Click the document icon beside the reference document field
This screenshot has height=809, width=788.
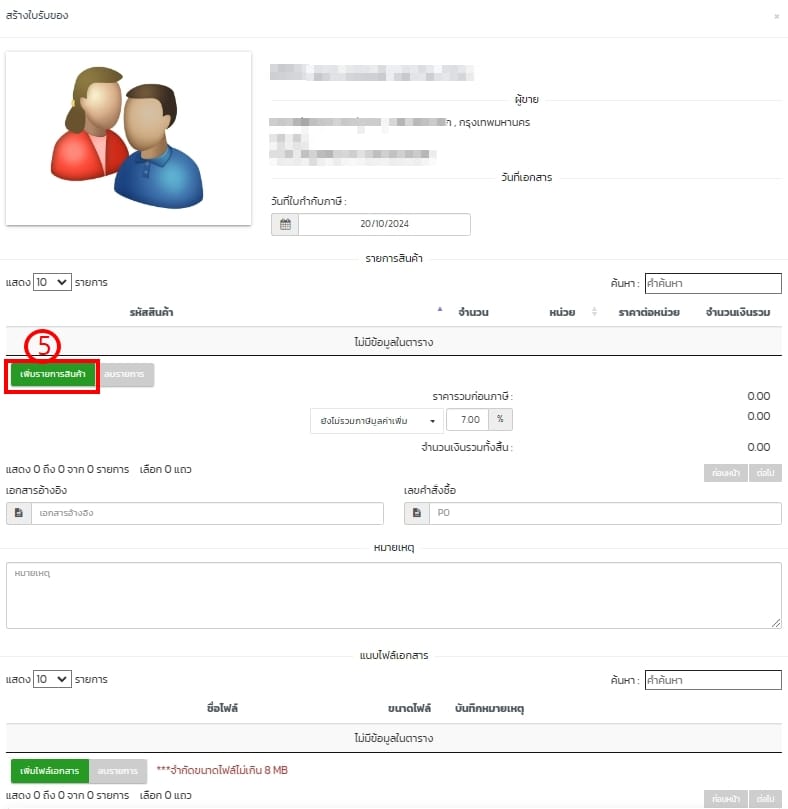[x=19, y=513]
